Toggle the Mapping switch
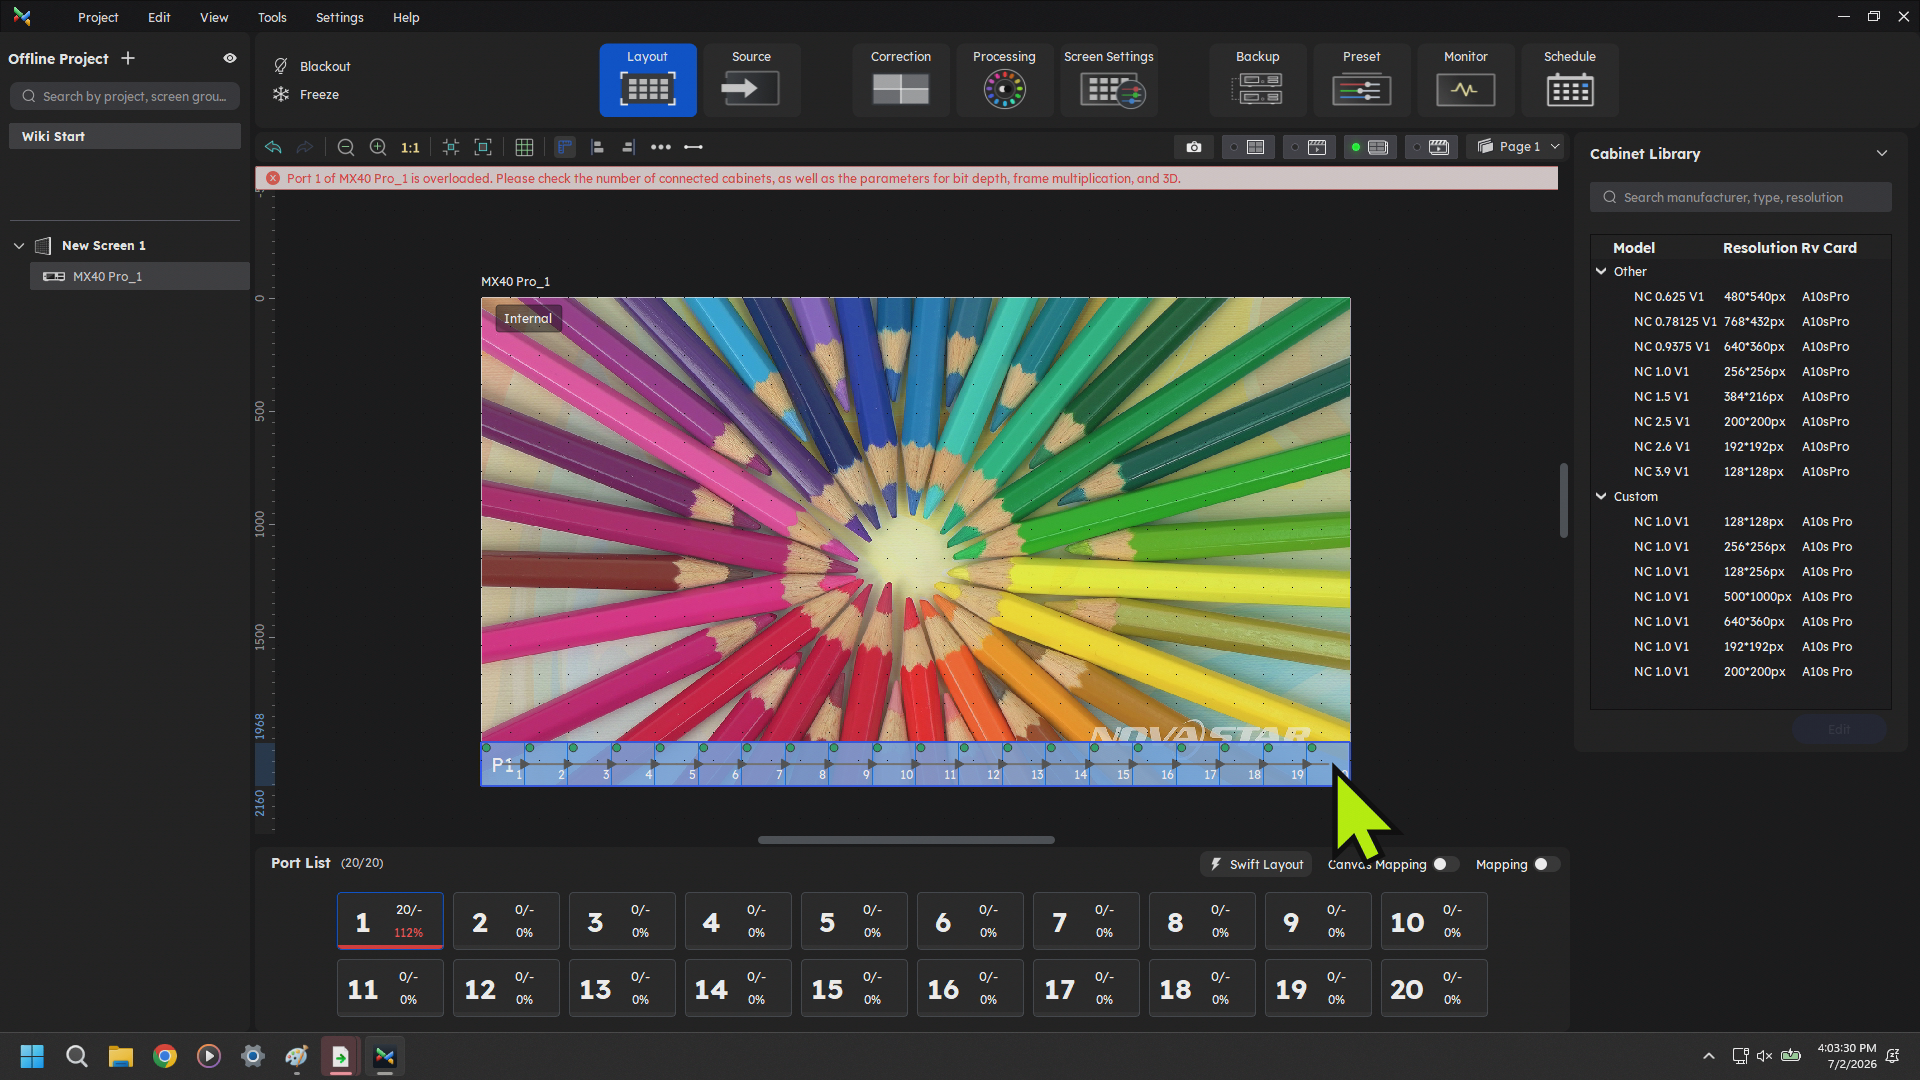Image resolution: width=1920 pixels, height=1080 pixels. pyautogui.click(x=1546, y=864)
